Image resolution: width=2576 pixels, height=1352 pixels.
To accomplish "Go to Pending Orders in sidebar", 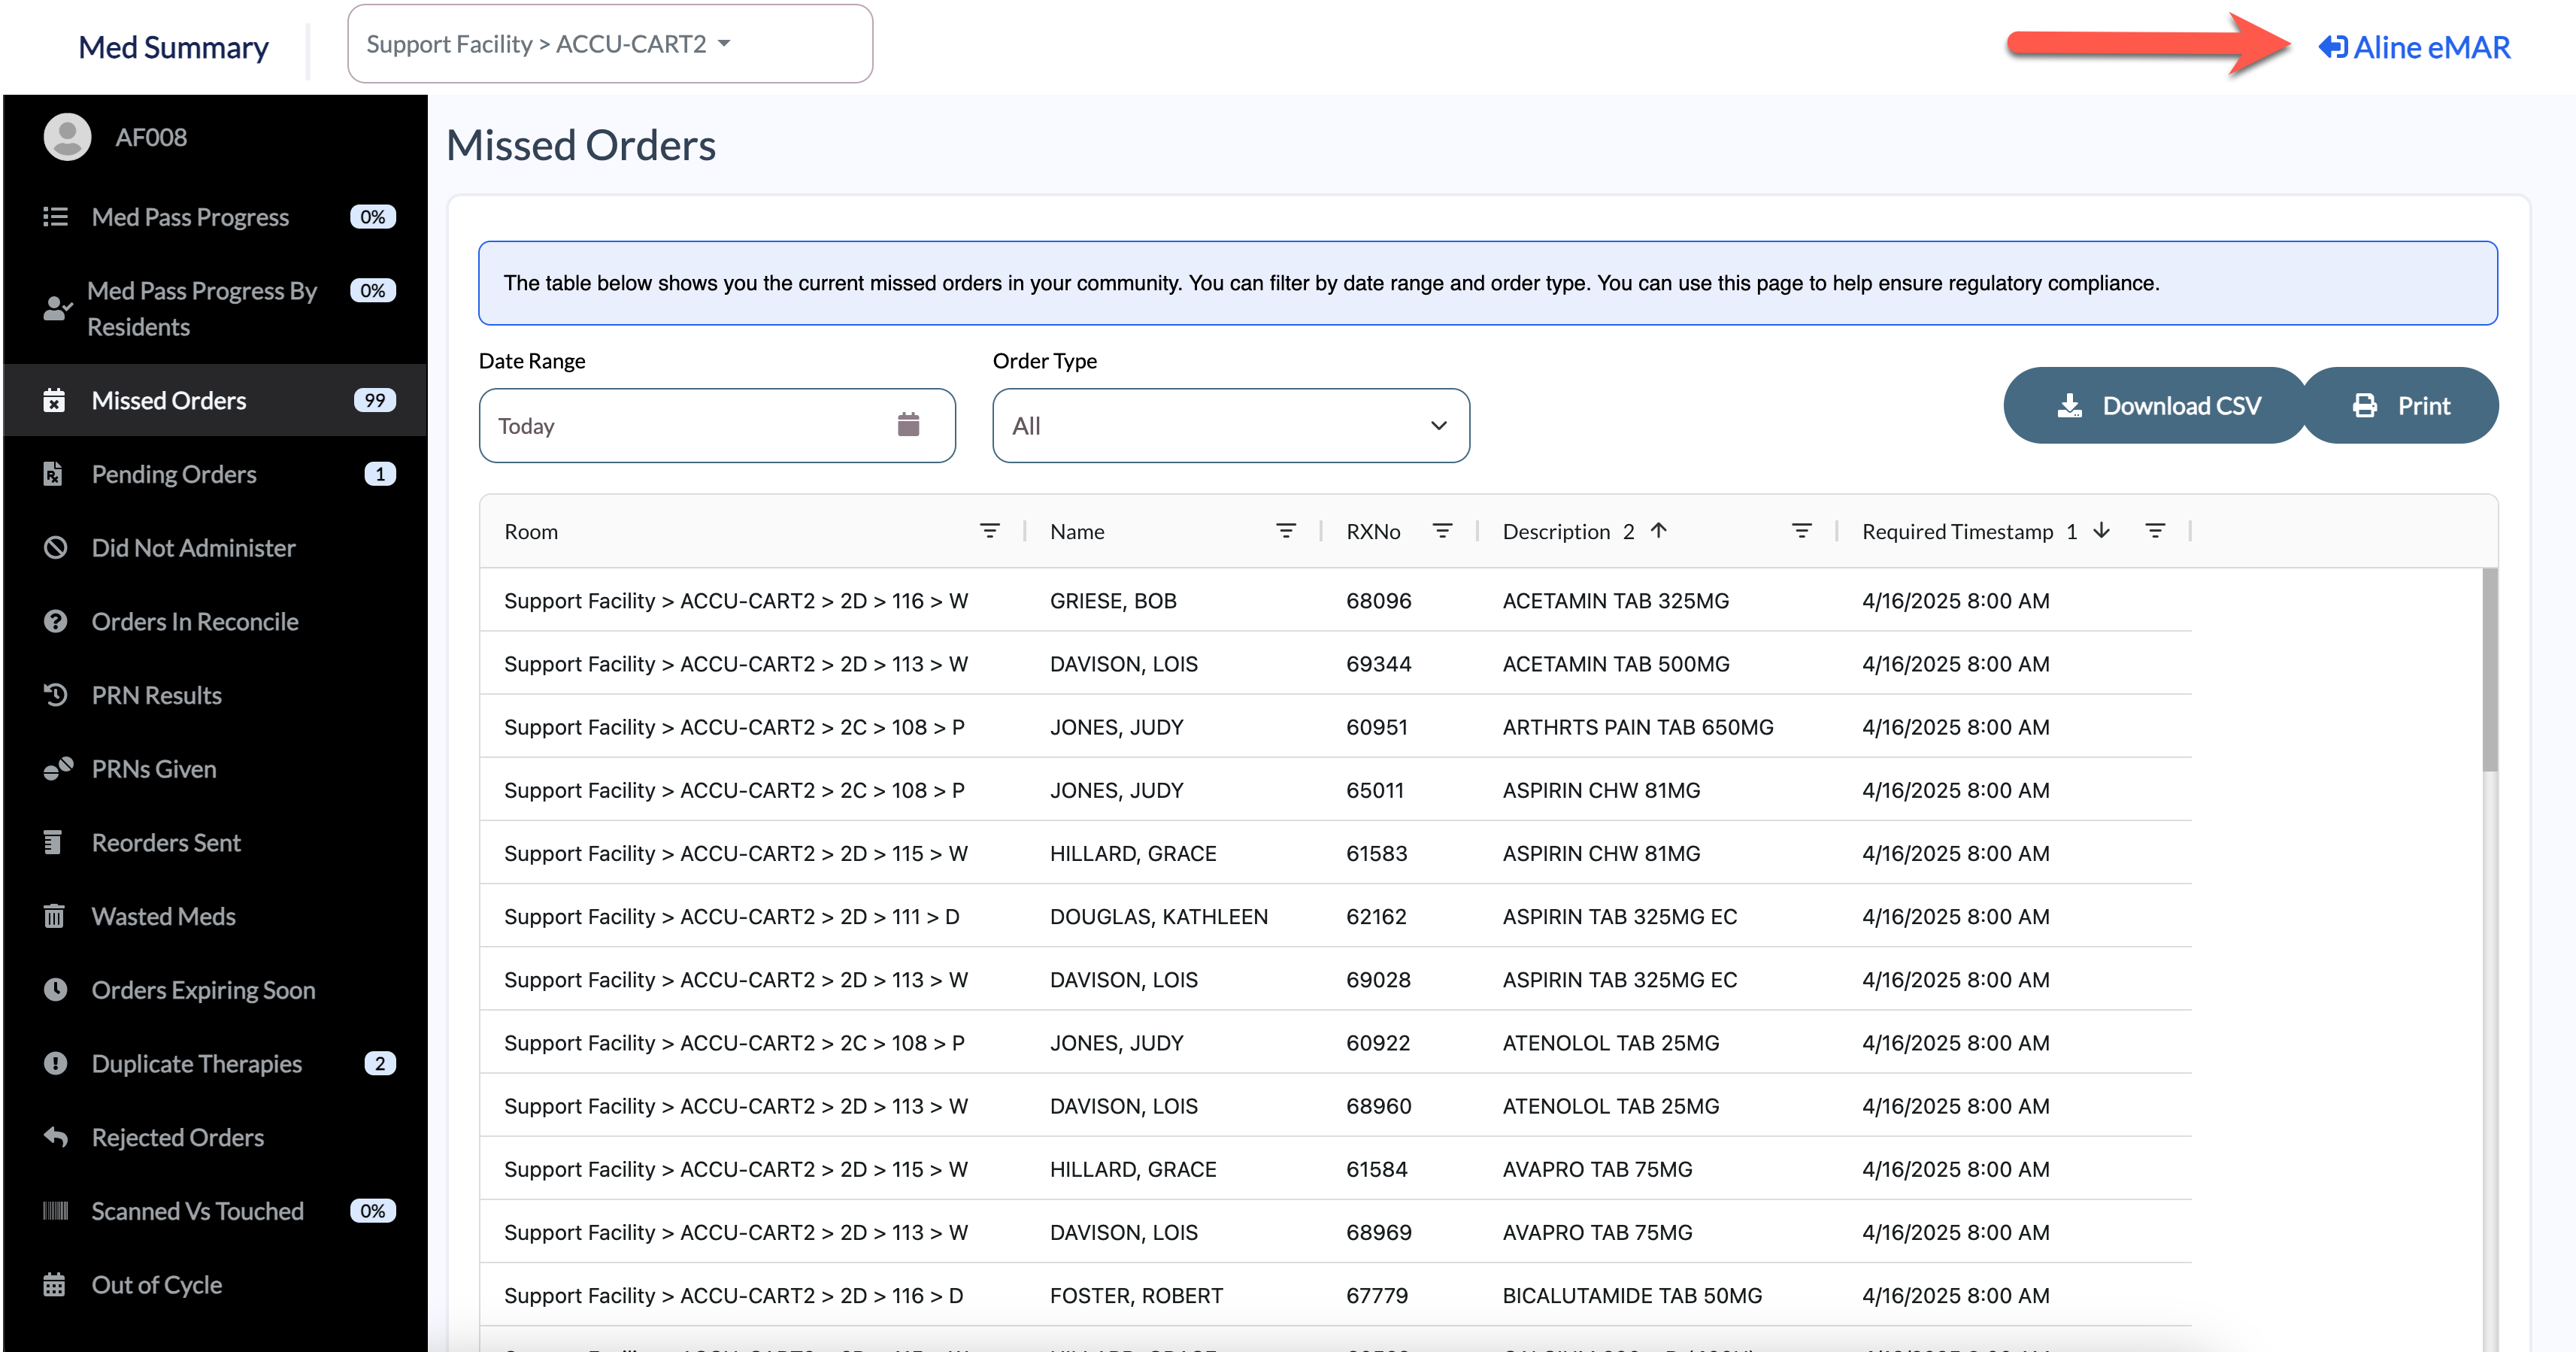I will click(x=174, y=474).
